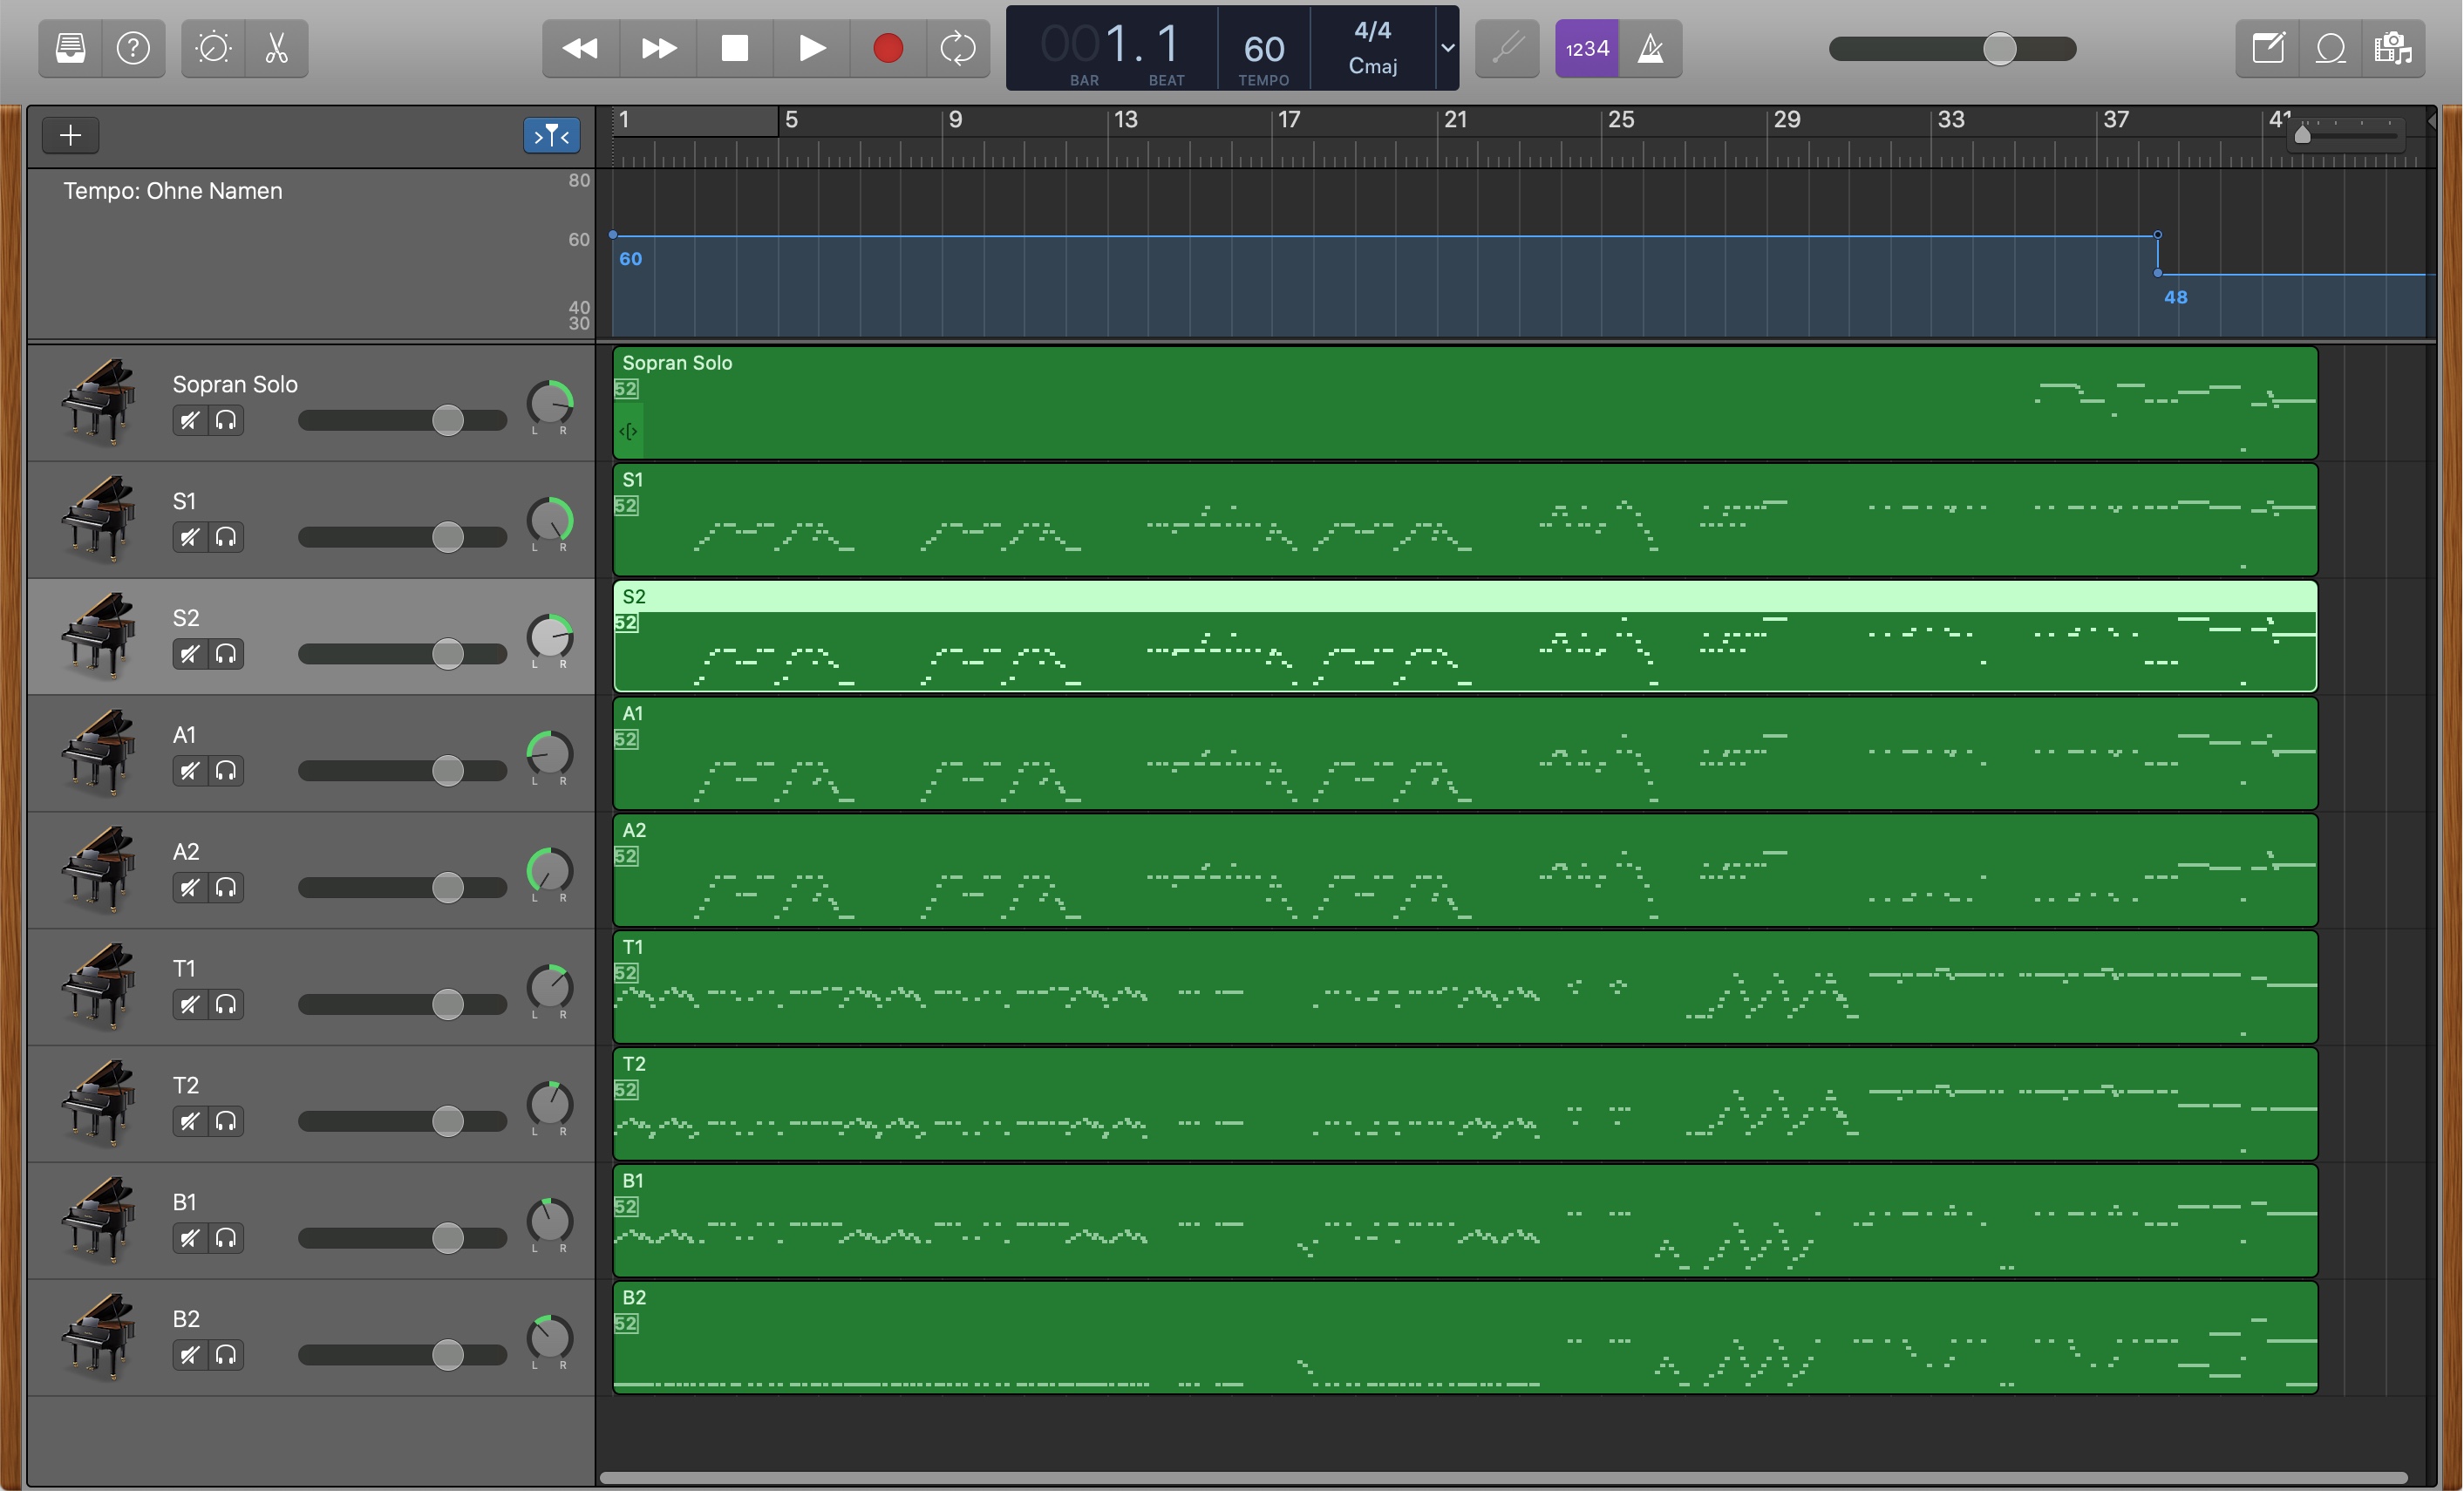Mute the Sopran Solo track
Viewport: 2464px width, 1491px height.
189,421
